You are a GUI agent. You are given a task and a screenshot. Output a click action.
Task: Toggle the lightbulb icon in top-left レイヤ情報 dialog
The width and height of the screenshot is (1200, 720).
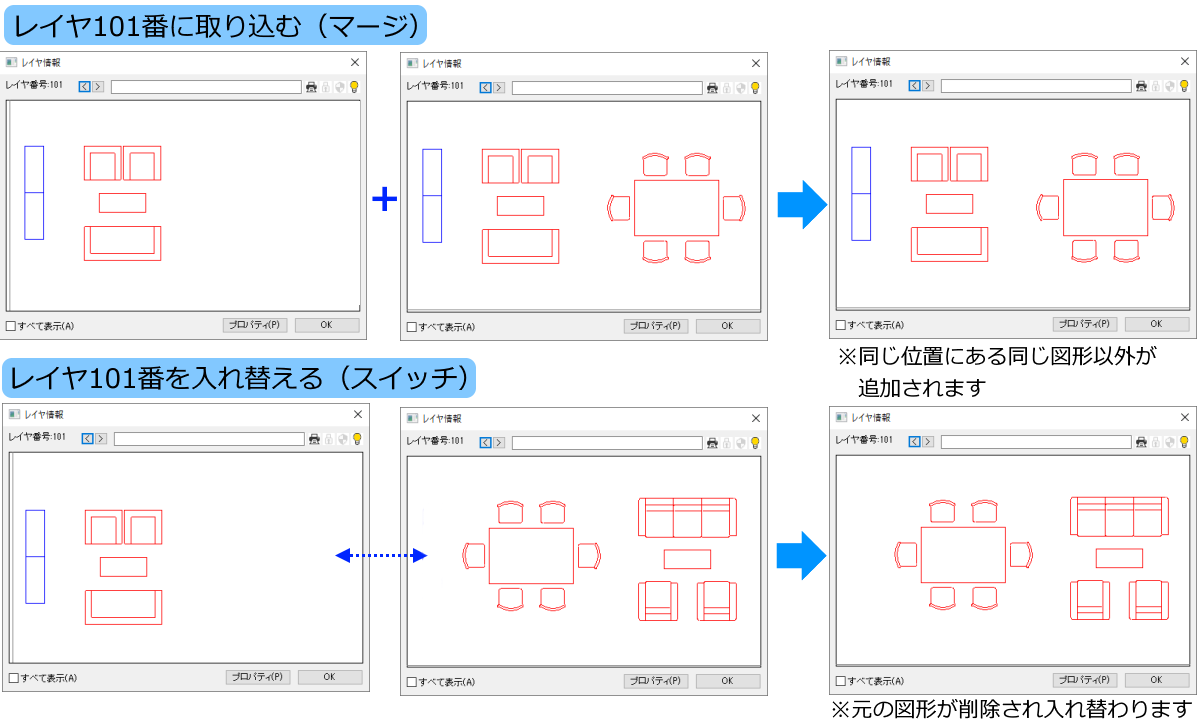[x=354, y=87]
